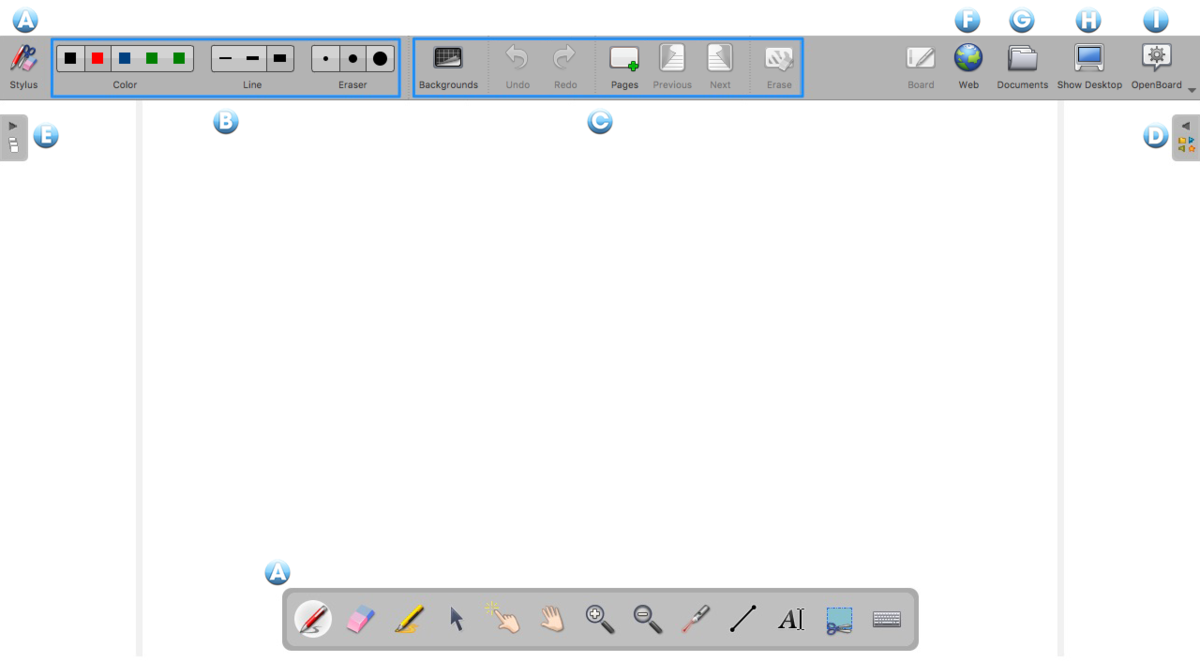Select the Pen tool in stylus palette
1200x662 pixels.
tap(313, 620)
